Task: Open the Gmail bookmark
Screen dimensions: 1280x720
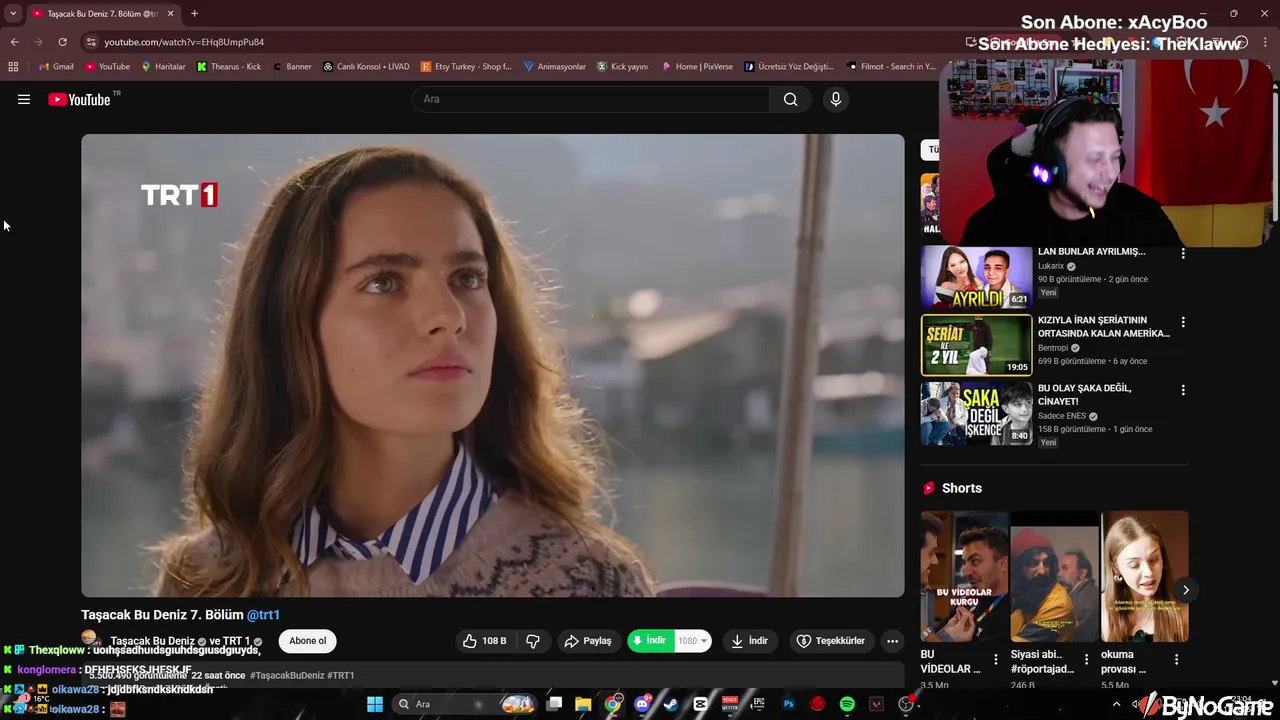Action: (56, 67)
